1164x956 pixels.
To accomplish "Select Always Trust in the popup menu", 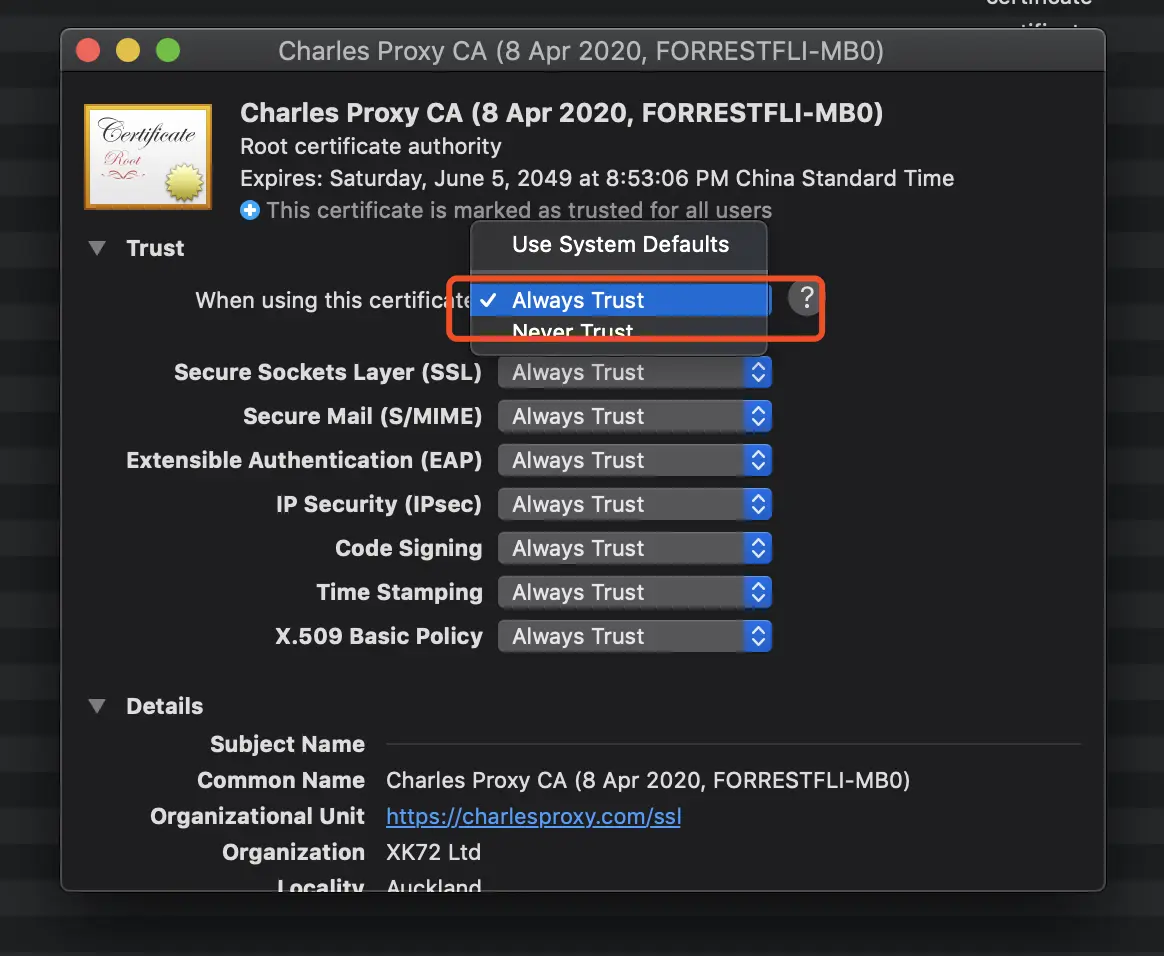I will point(618,300).
